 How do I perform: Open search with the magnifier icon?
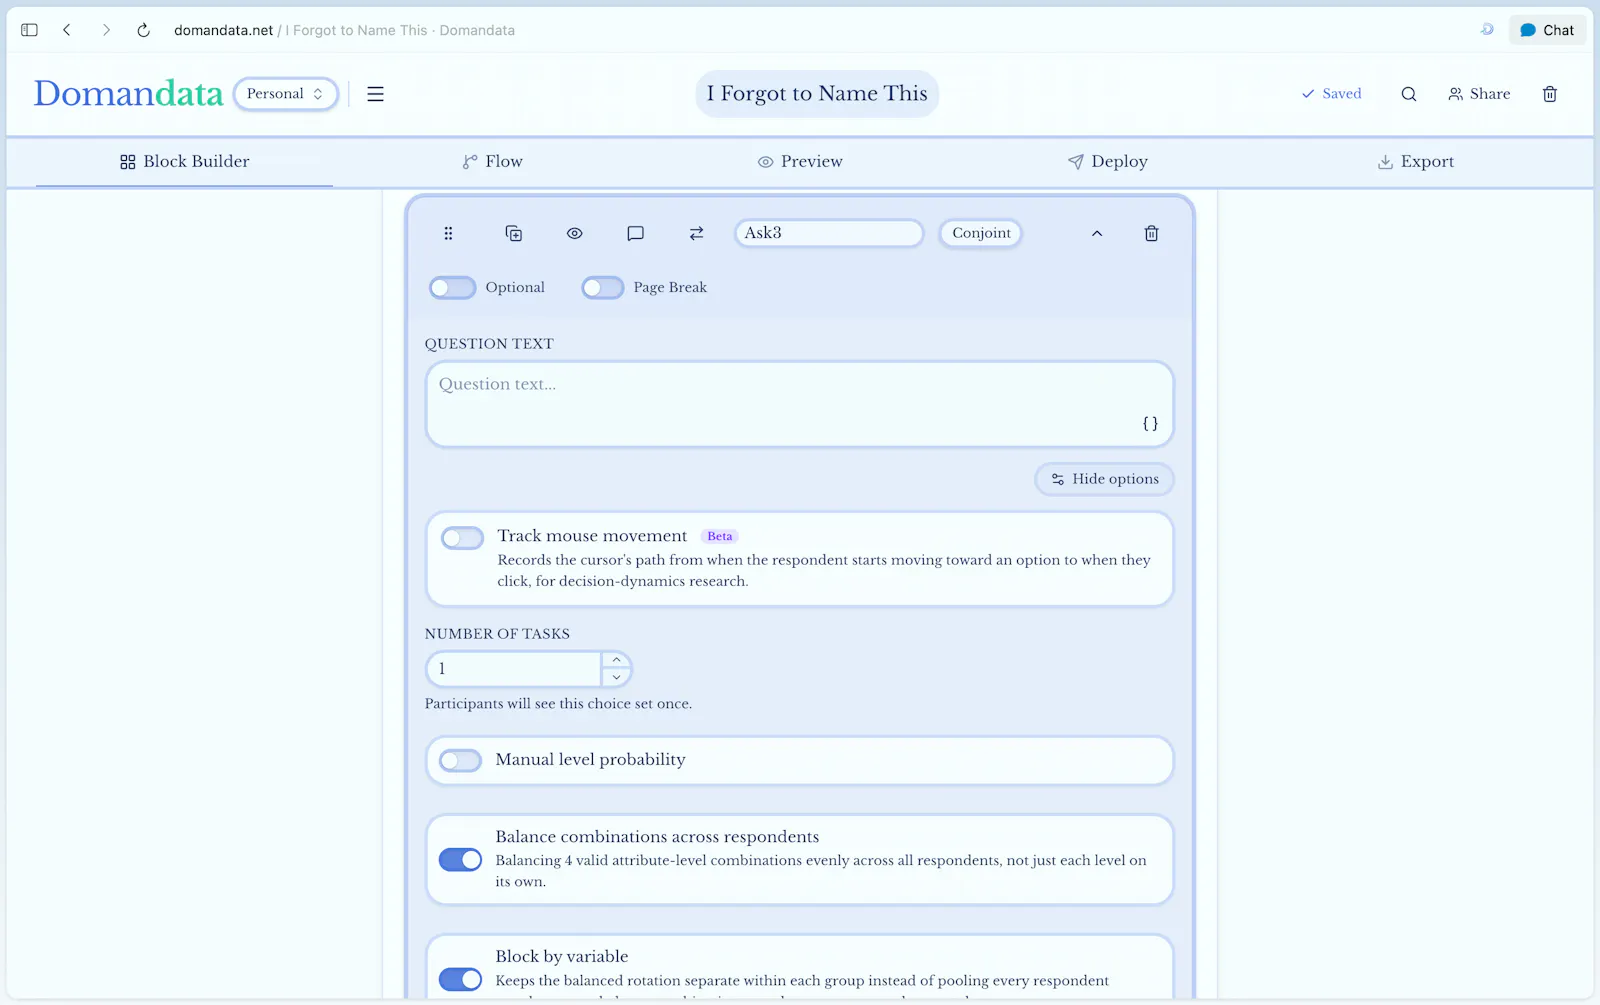[1409, 94]
